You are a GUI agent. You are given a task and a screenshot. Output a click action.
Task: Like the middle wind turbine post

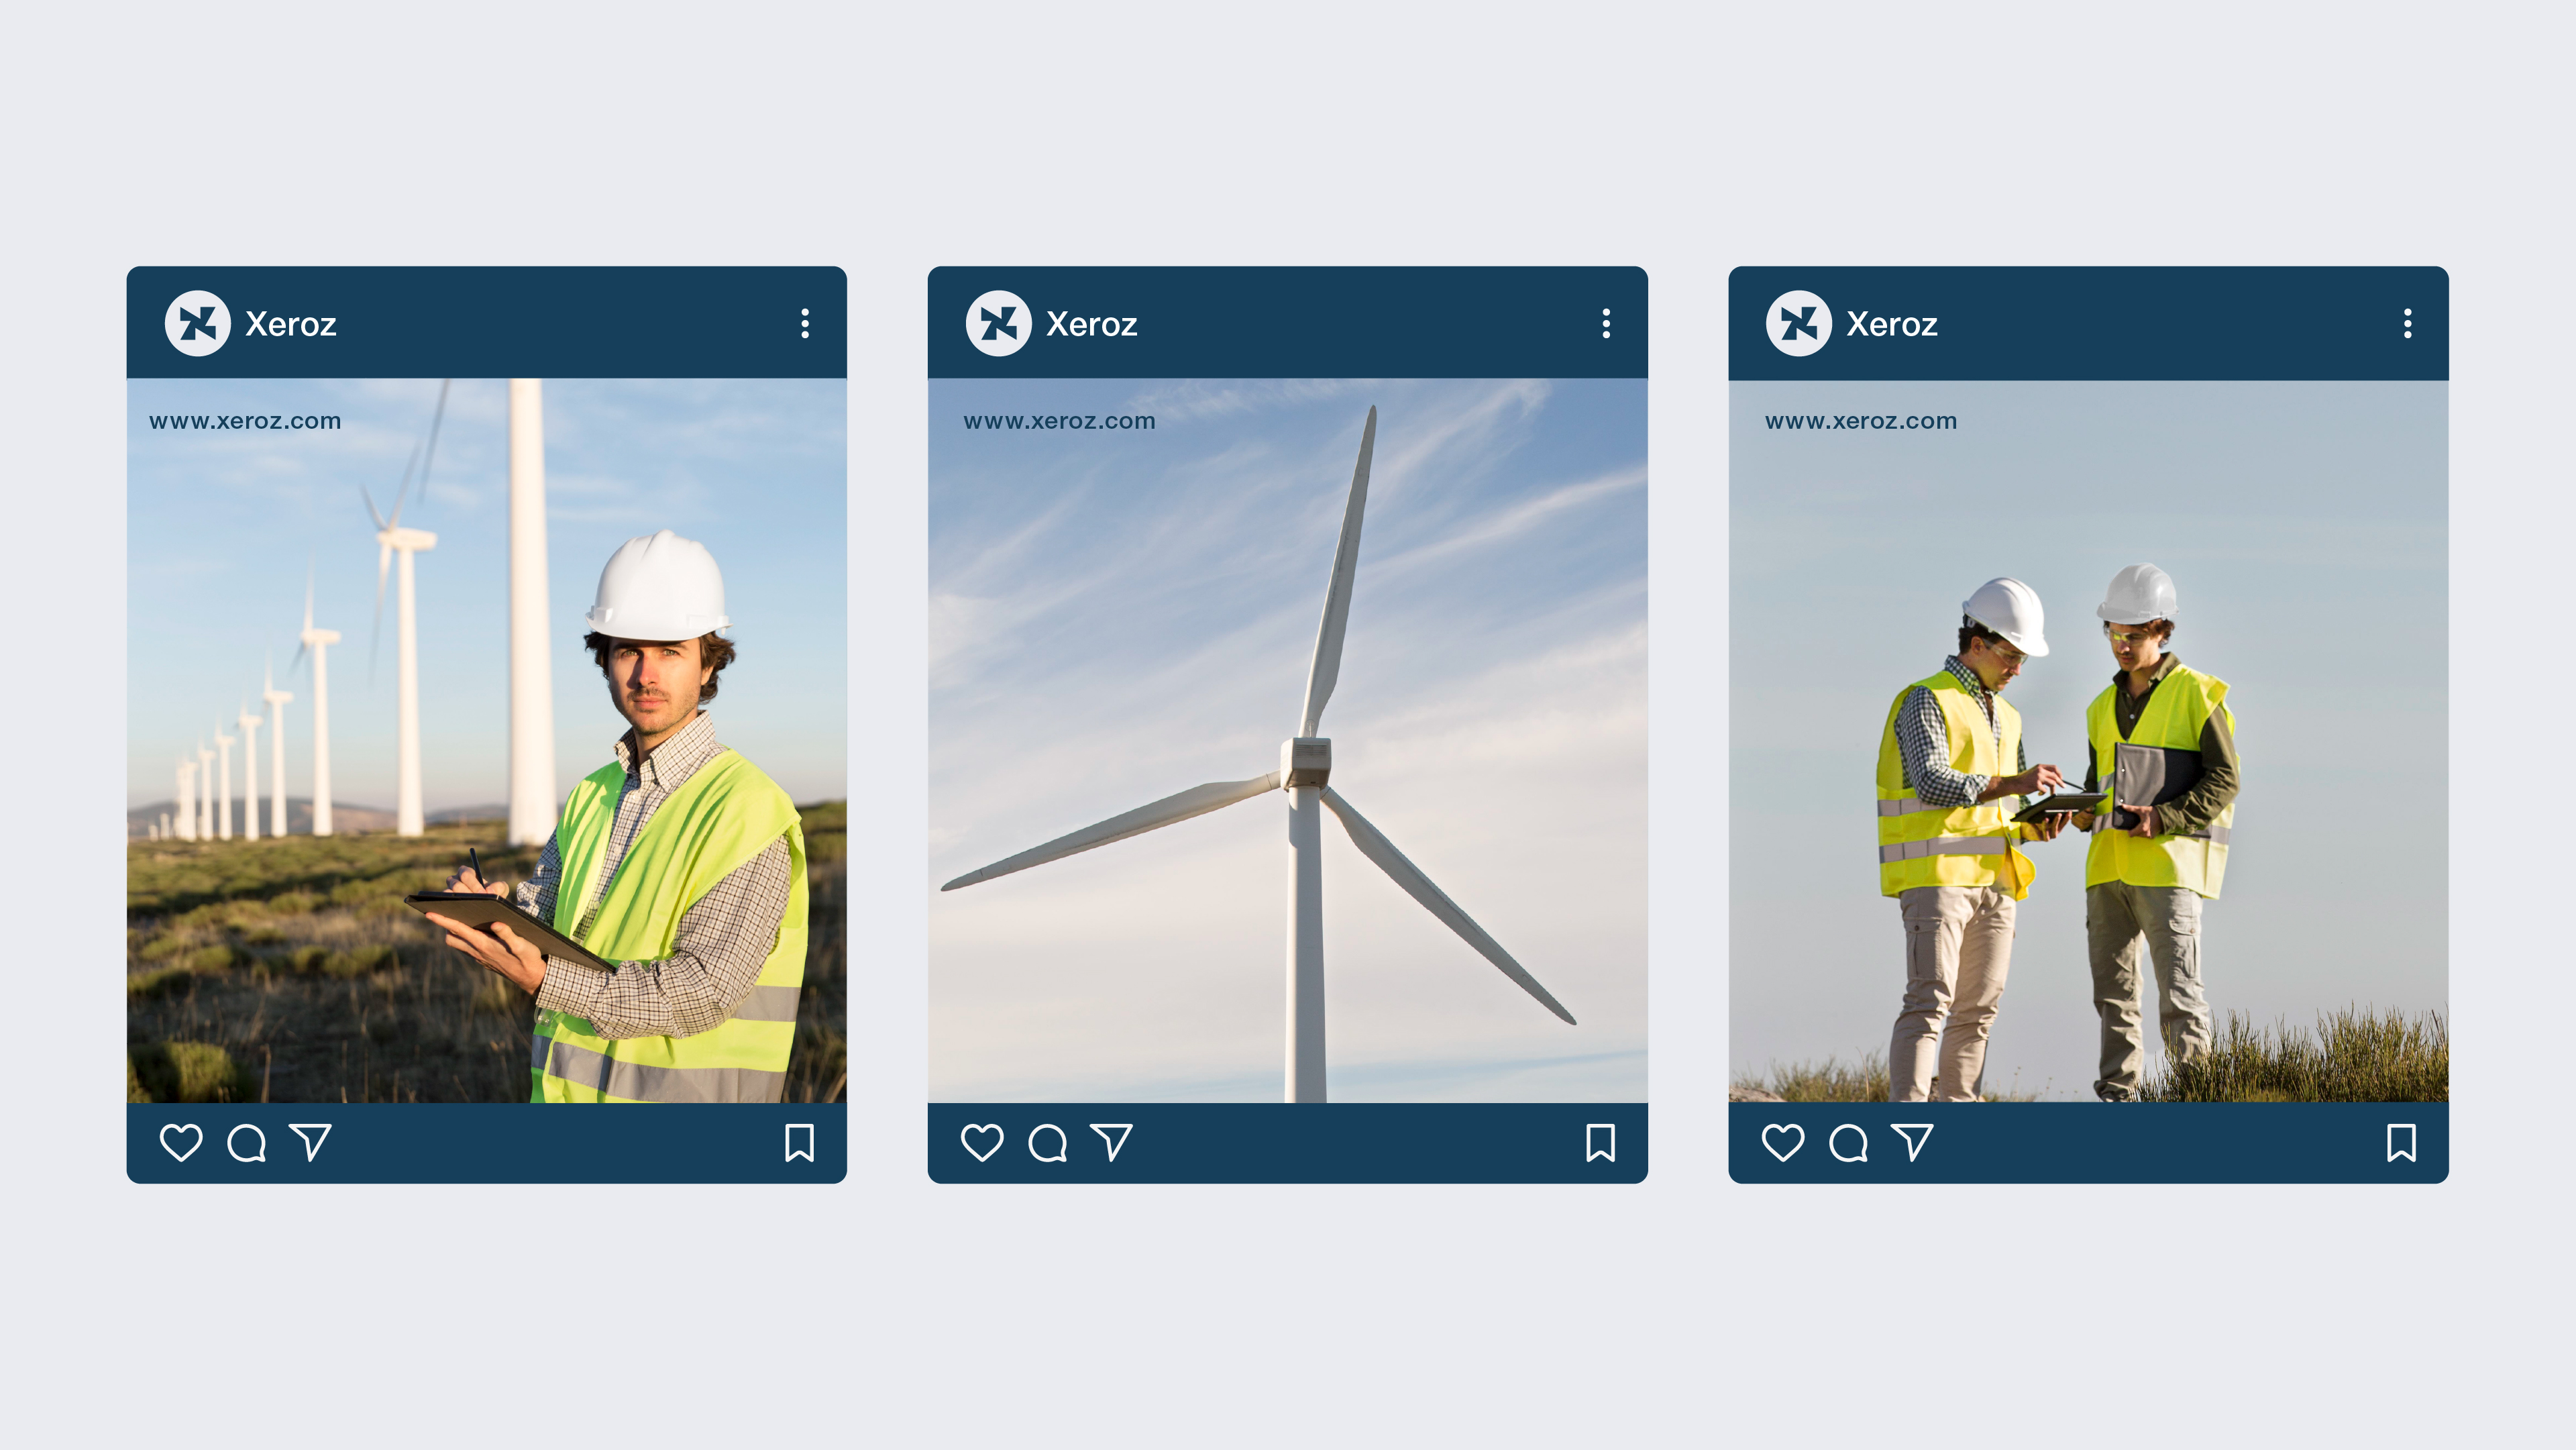tap(982, 1142)
